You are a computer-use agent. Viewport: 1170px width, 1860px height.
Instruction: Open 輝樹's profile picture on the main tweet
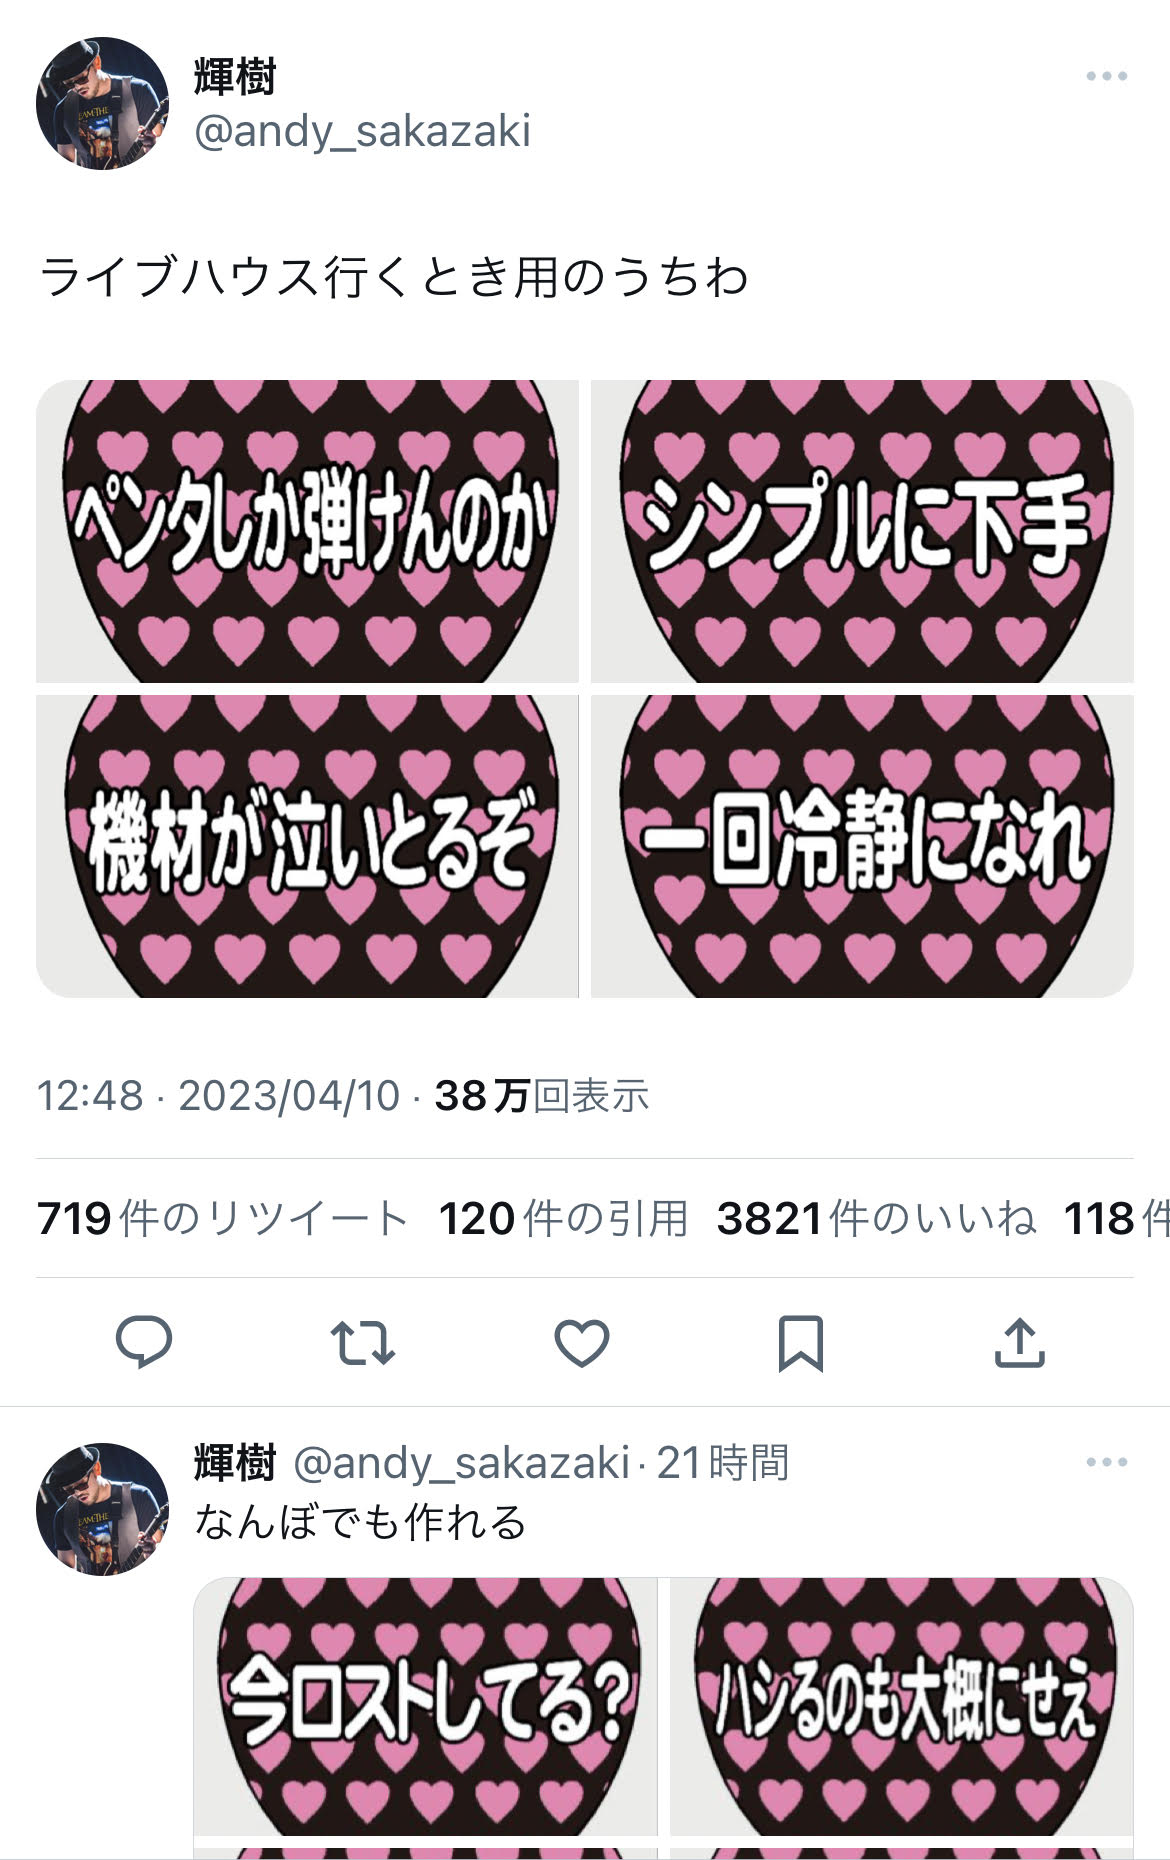pyautogui.click(x=102, y=103)
